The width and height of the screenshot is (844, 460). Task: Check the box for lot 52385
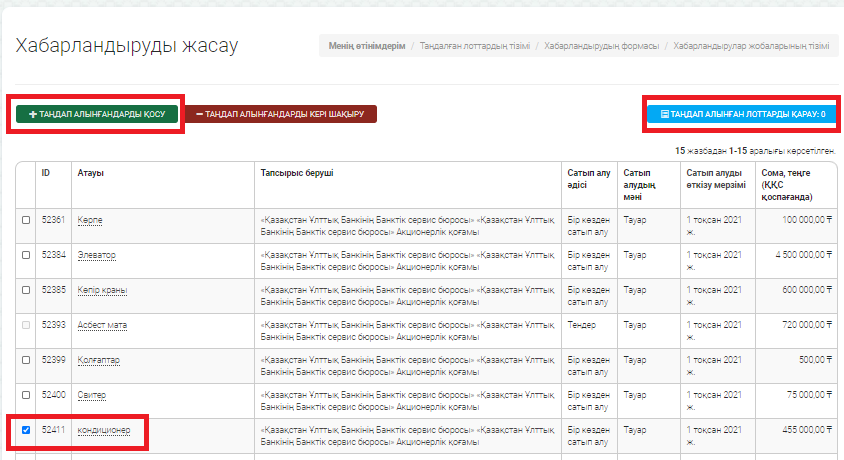pos(26,290)
